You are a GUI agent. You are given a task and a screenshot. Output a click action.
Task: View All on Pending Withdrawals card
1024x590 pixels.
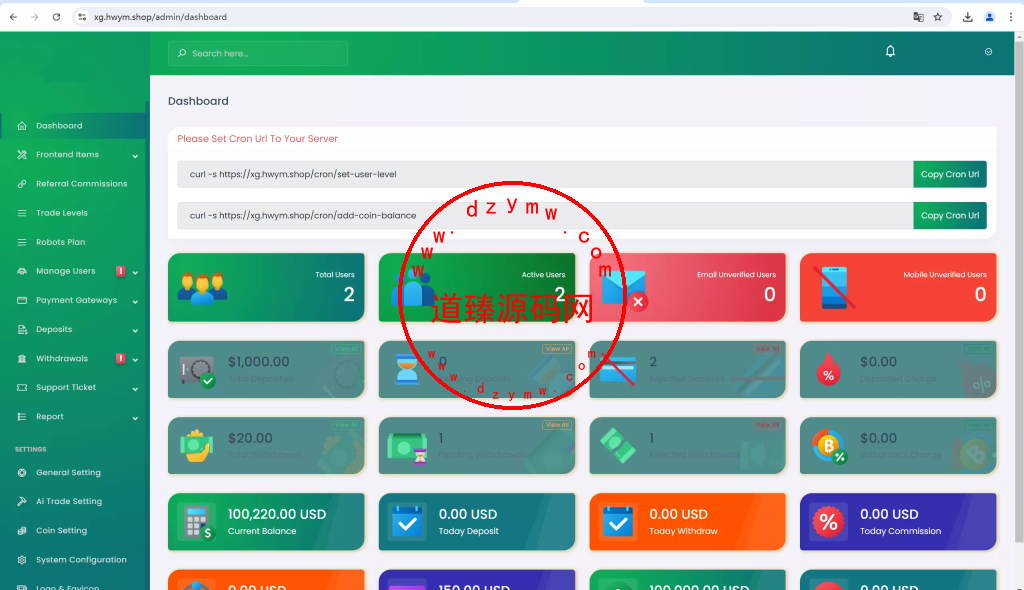click(557, 425)
